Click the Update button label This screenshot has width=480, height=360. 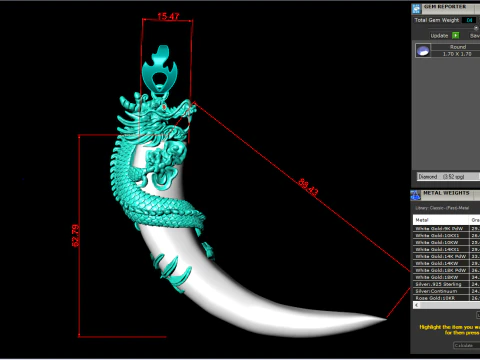tap(439, 36)
